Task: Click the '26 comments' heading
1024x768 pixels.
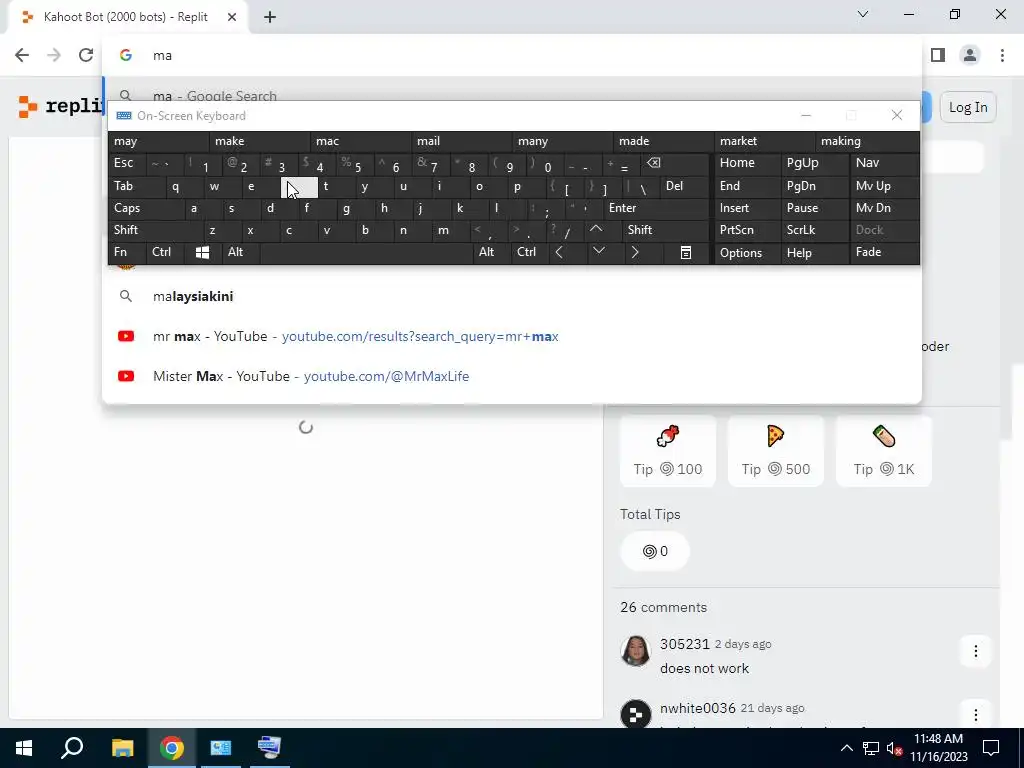Action: coord(664,607)
